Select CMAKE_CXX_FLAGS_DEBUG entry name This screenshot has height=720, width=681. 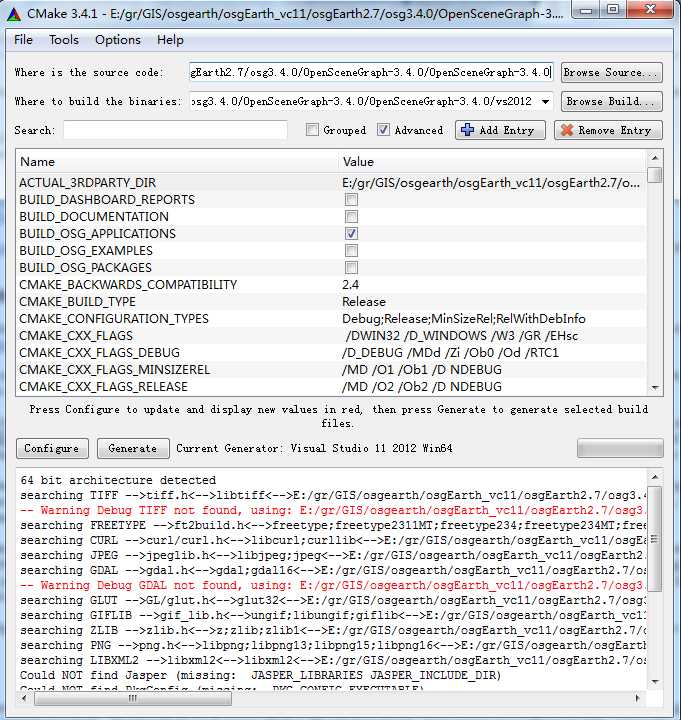coord(100,353)
